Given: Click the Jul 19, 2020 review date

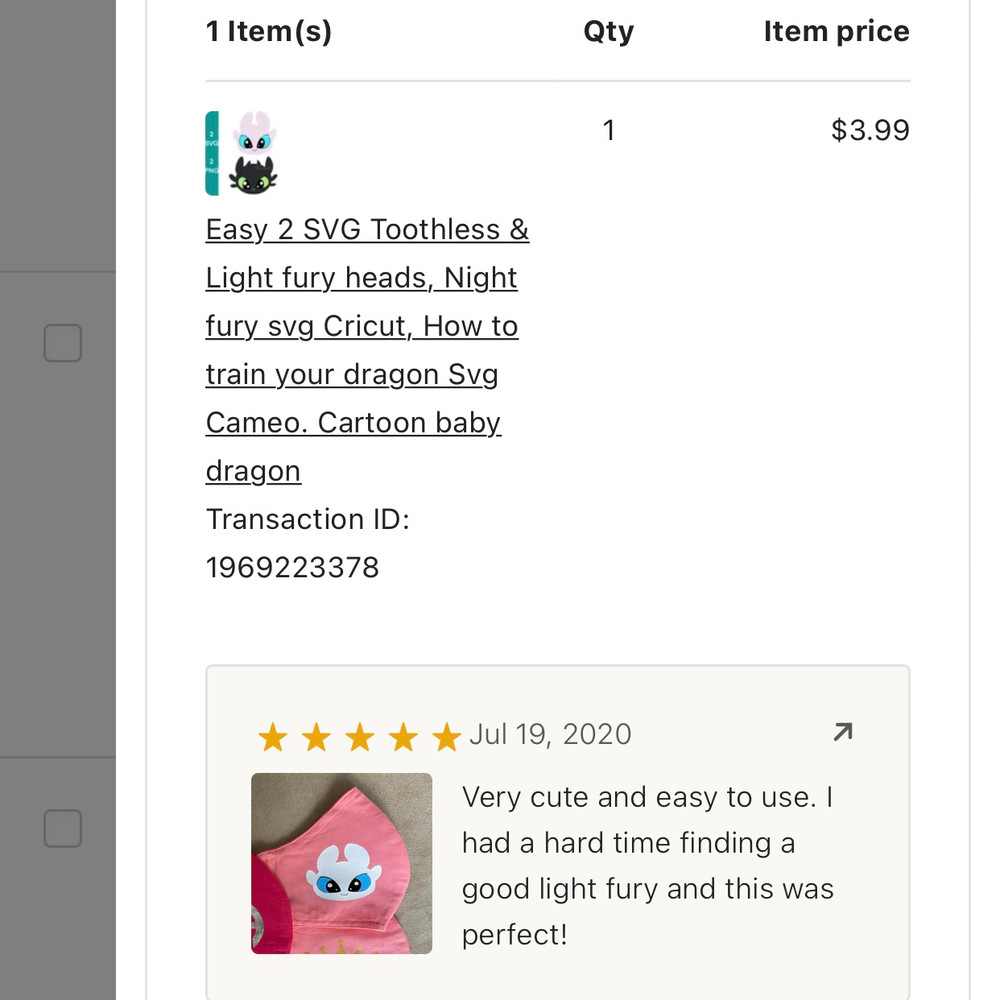Looking at the screenshot, I should tap(550, 734).
